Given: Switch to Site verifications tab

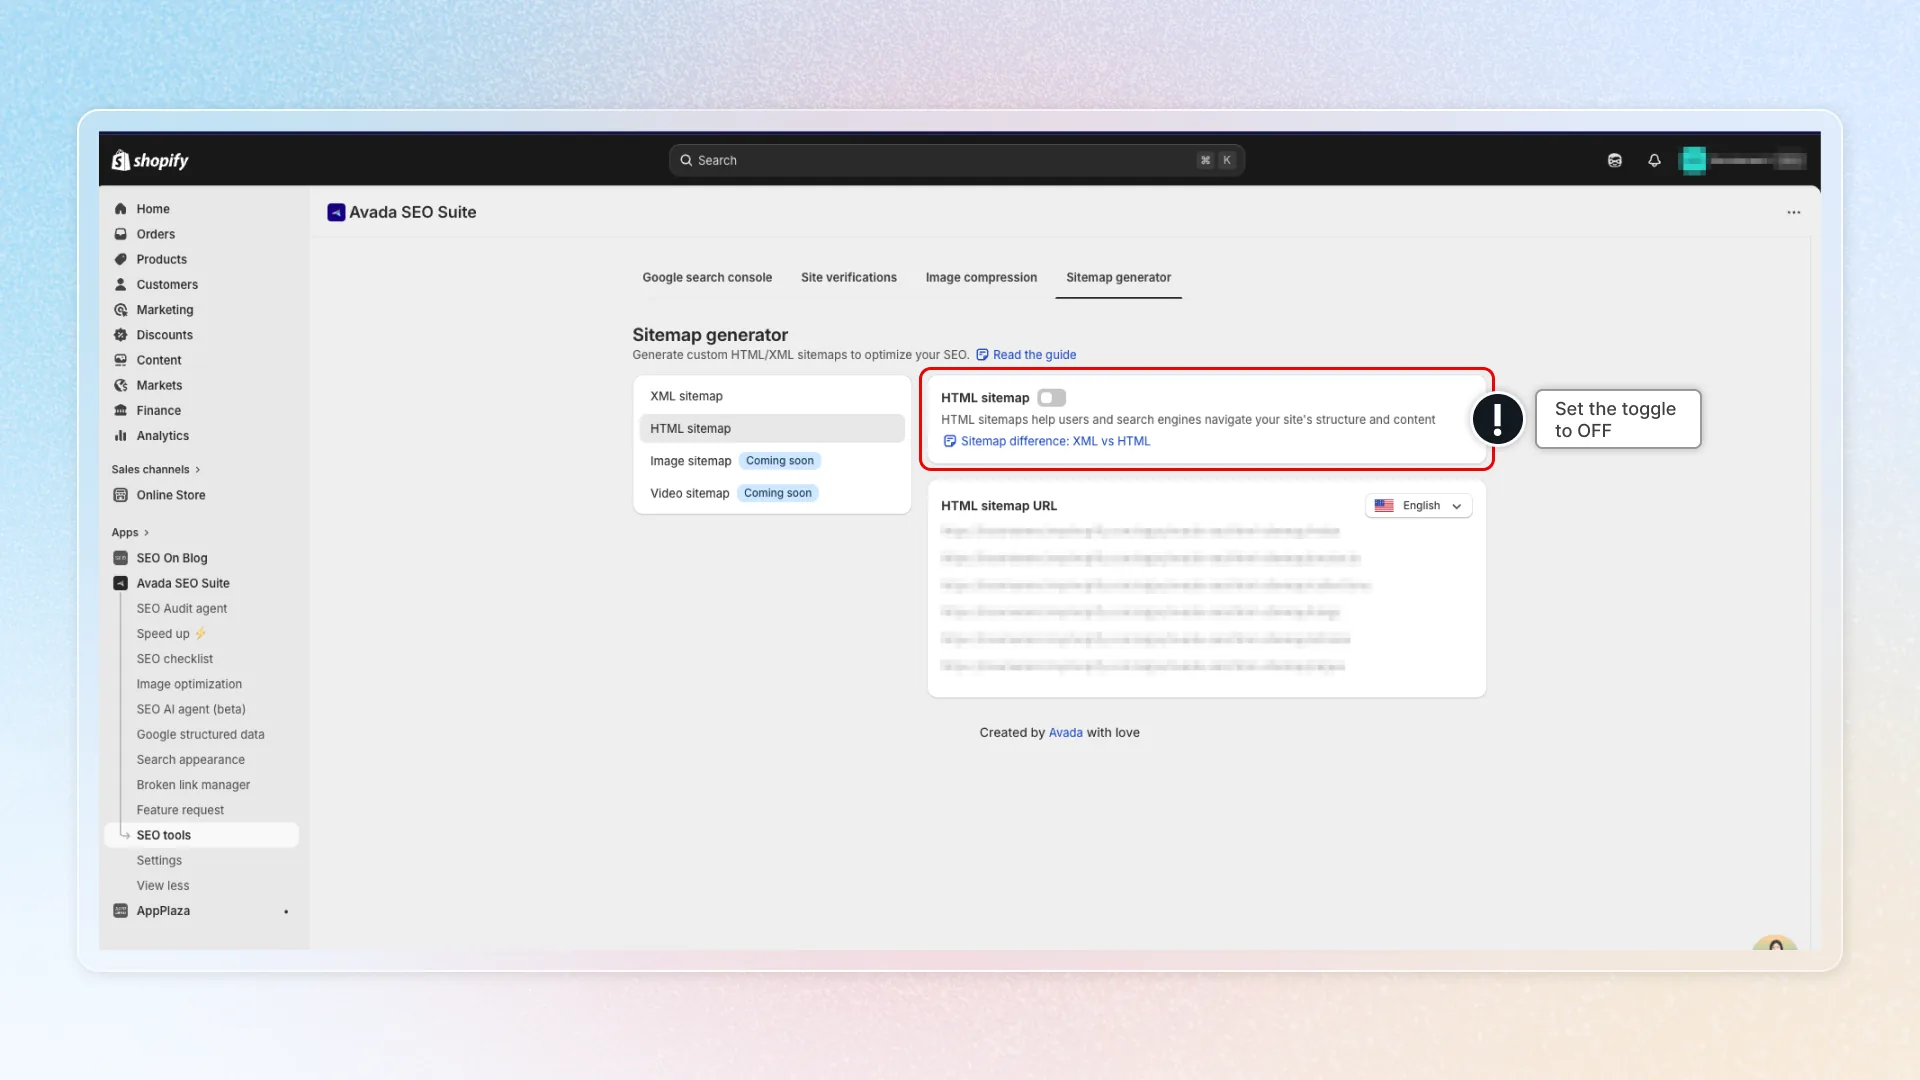Looking at the screenshot, I should pyautogui.click(x=848, y=278).
